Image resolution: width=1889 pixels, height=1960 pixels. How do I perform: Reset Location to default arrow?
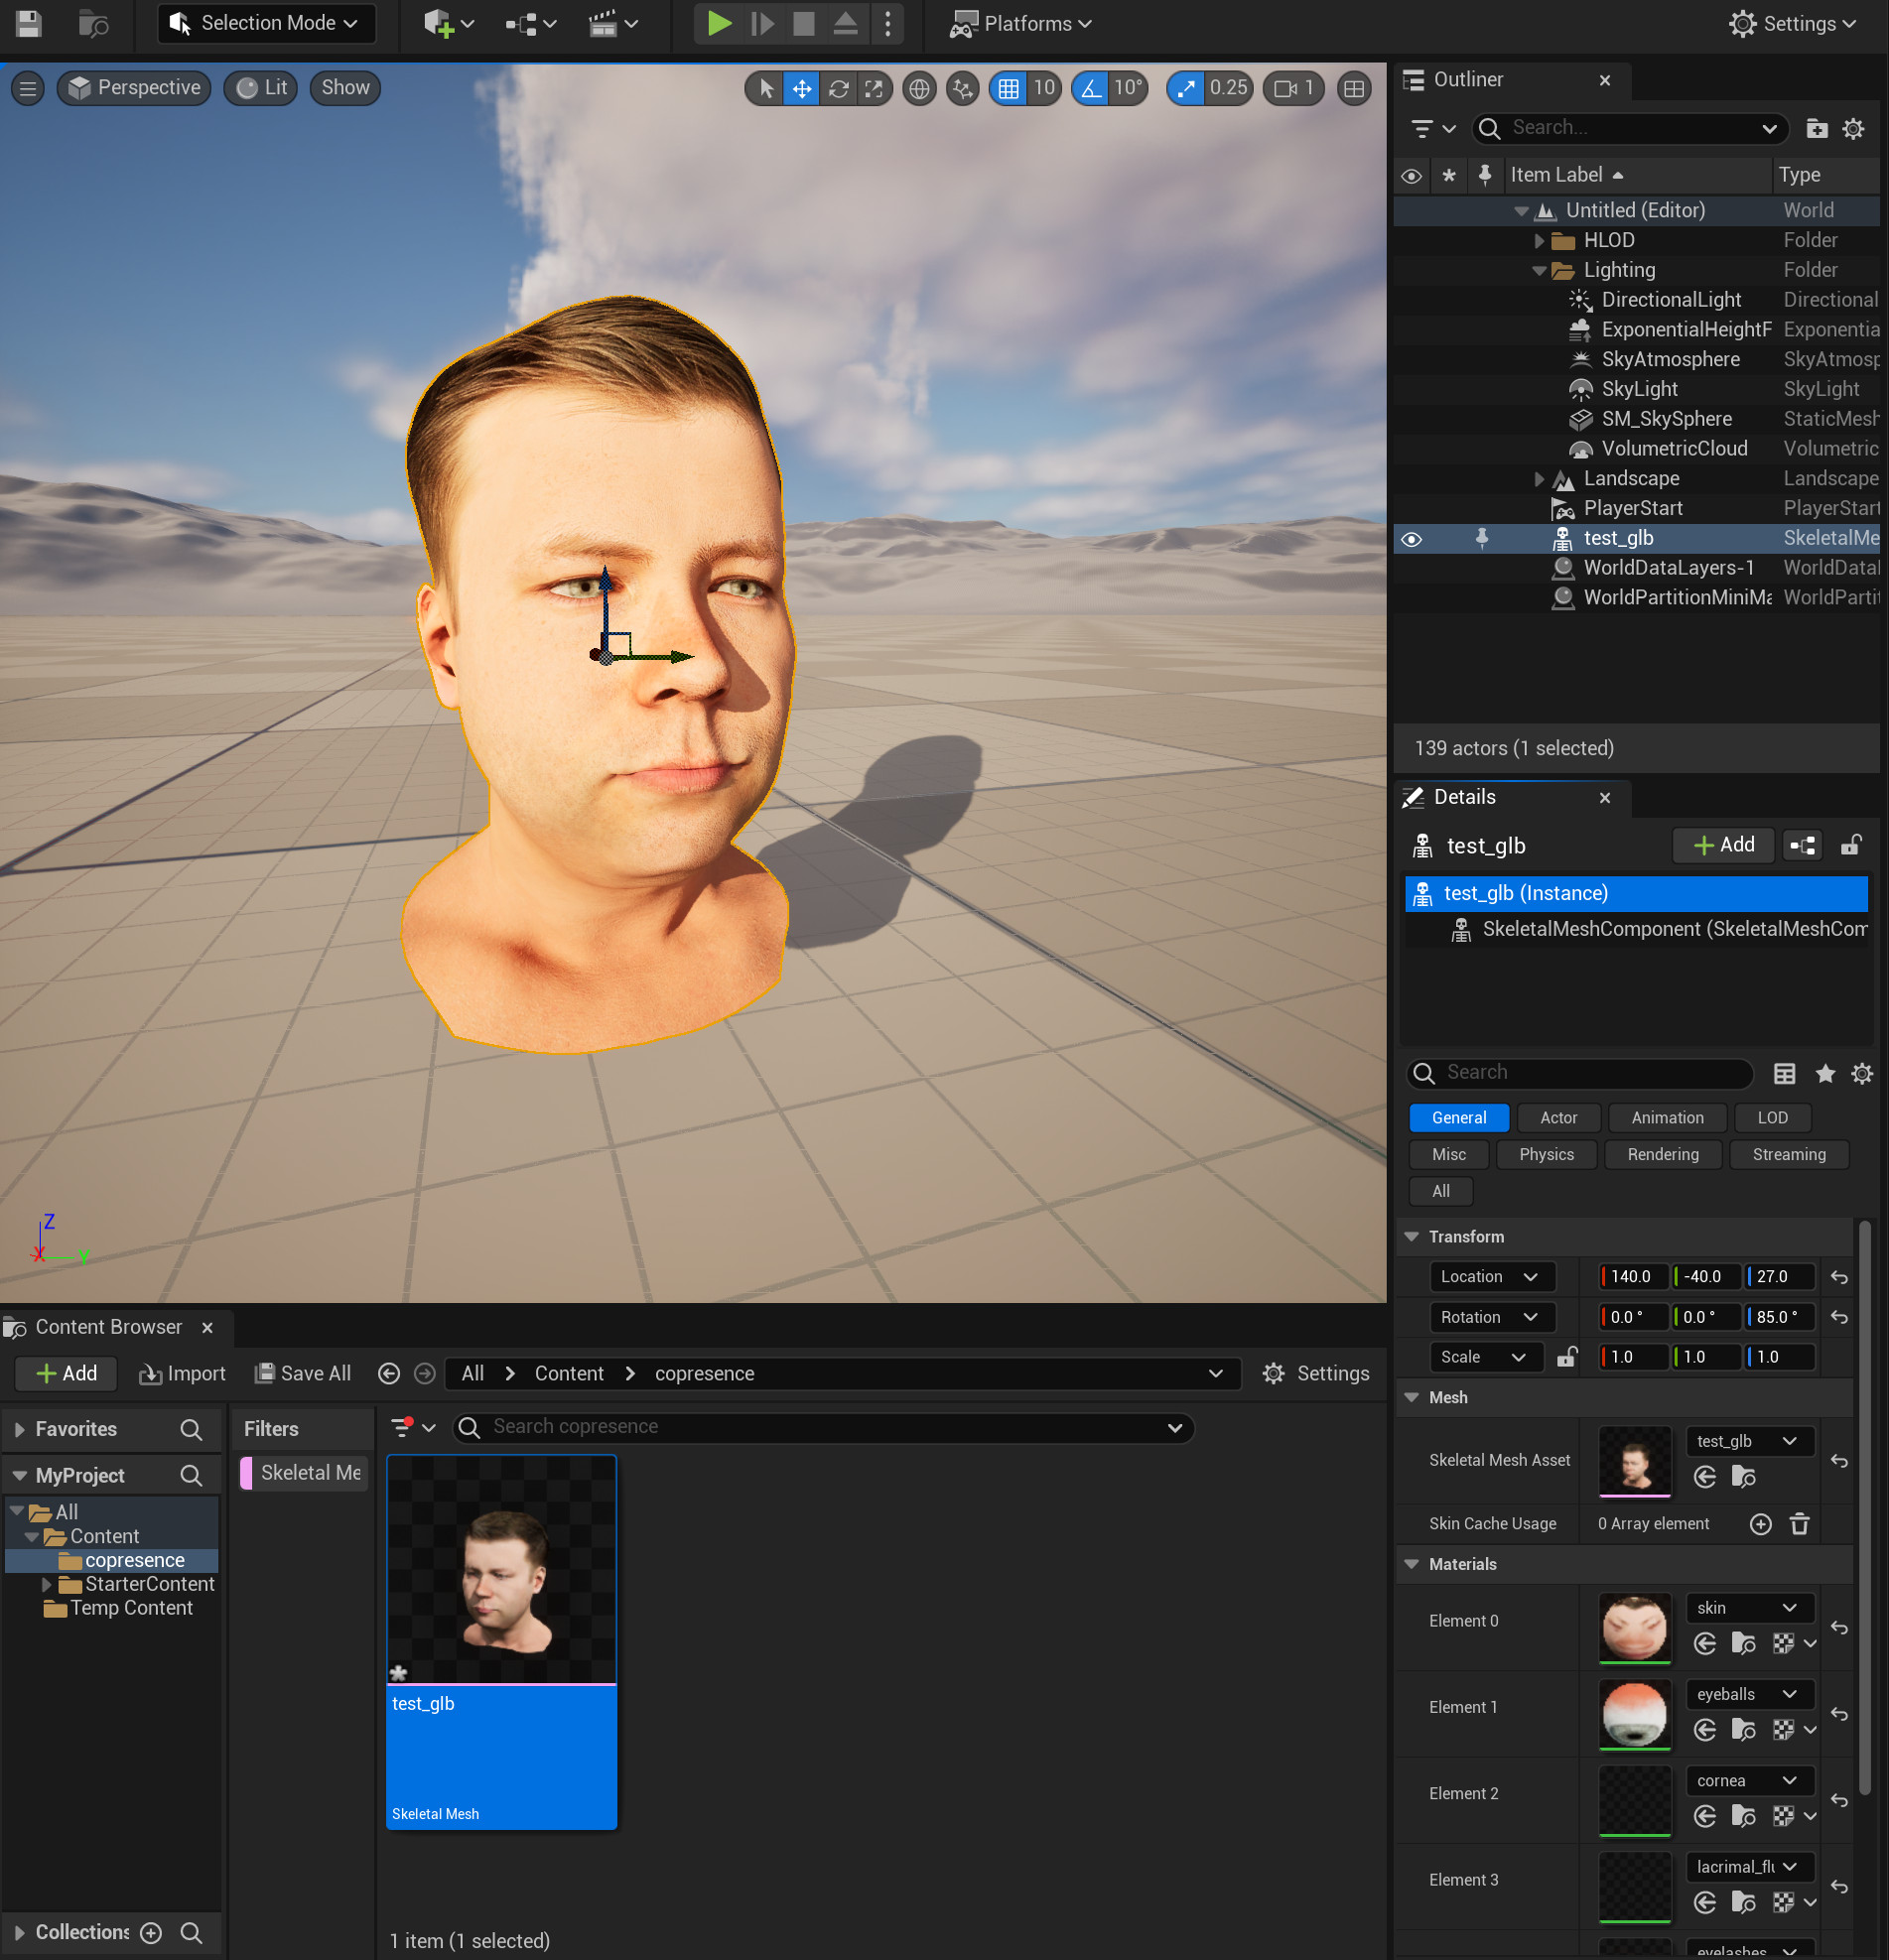[x=1839, y=1277]
